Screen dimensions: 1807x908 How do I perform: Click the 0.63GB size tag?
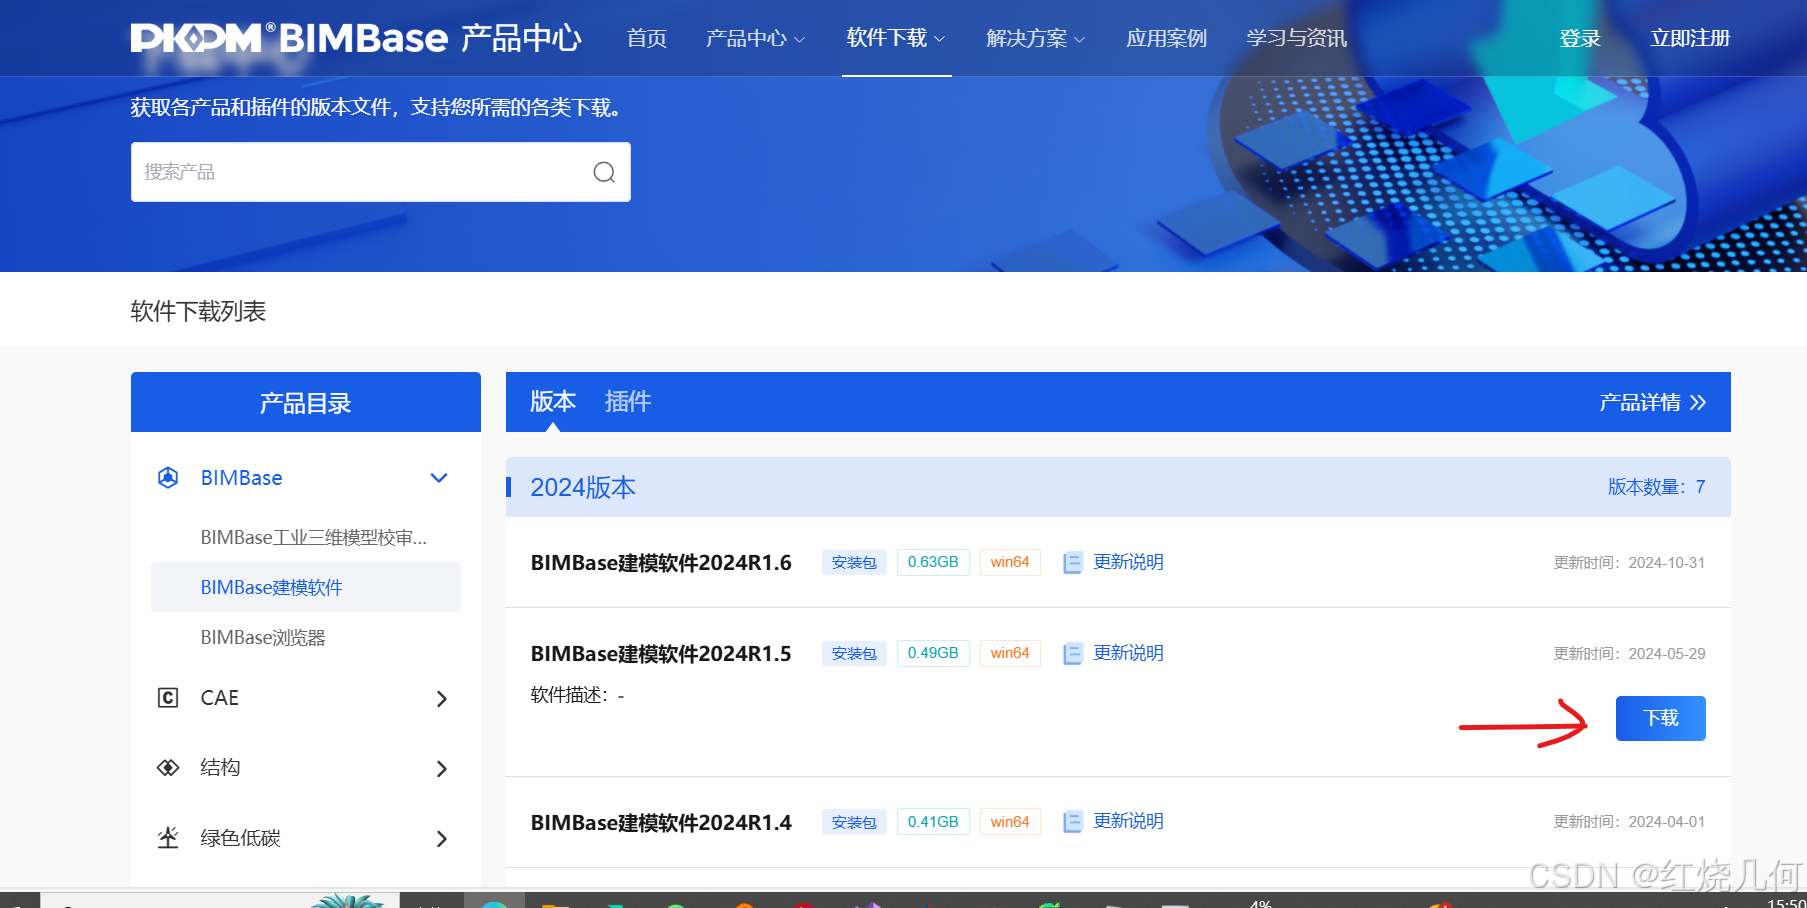pyautogui.click(x=933, y=563)
